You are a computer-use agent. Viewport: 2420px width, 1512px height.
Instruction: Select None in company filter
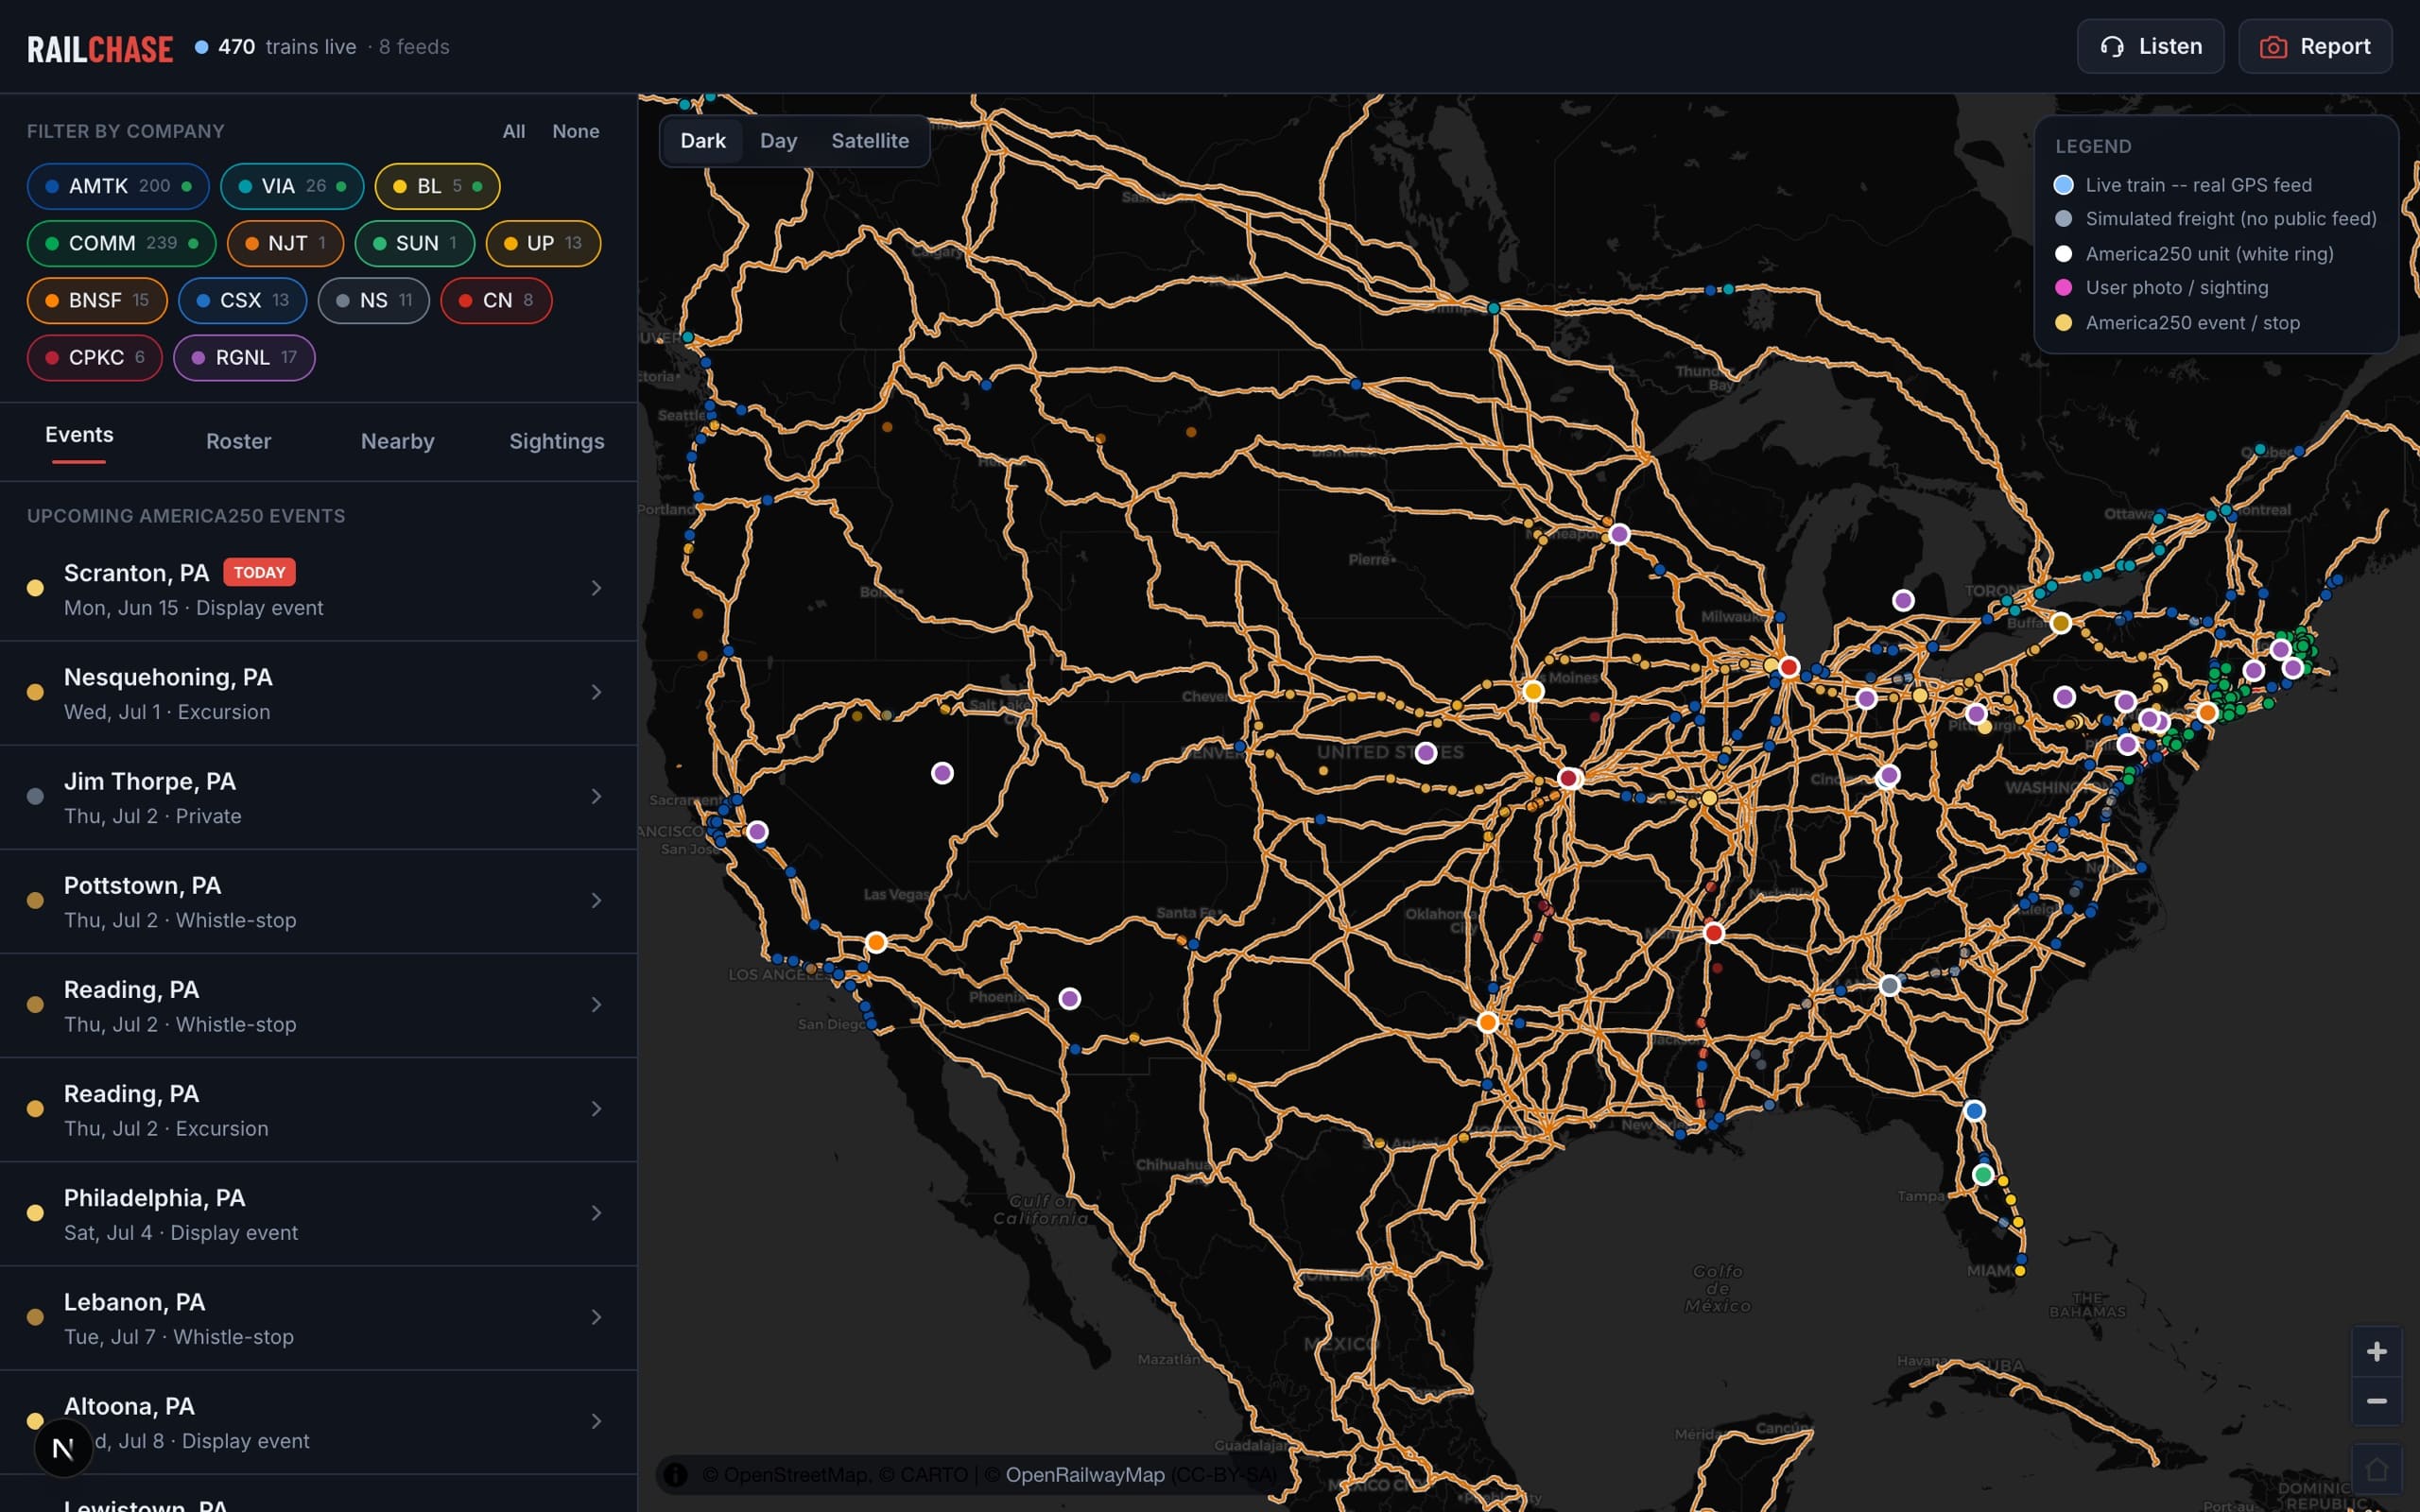[x=576, y=131]
